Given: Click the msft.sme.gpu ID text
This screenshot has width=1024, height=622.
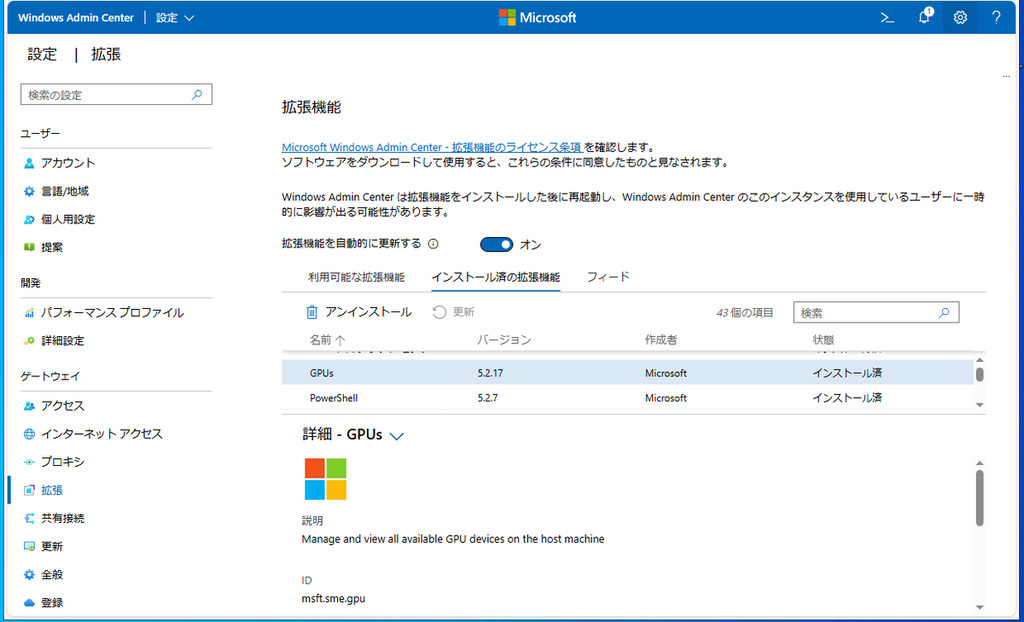Looking at the screenshot, I should (333, 598).
